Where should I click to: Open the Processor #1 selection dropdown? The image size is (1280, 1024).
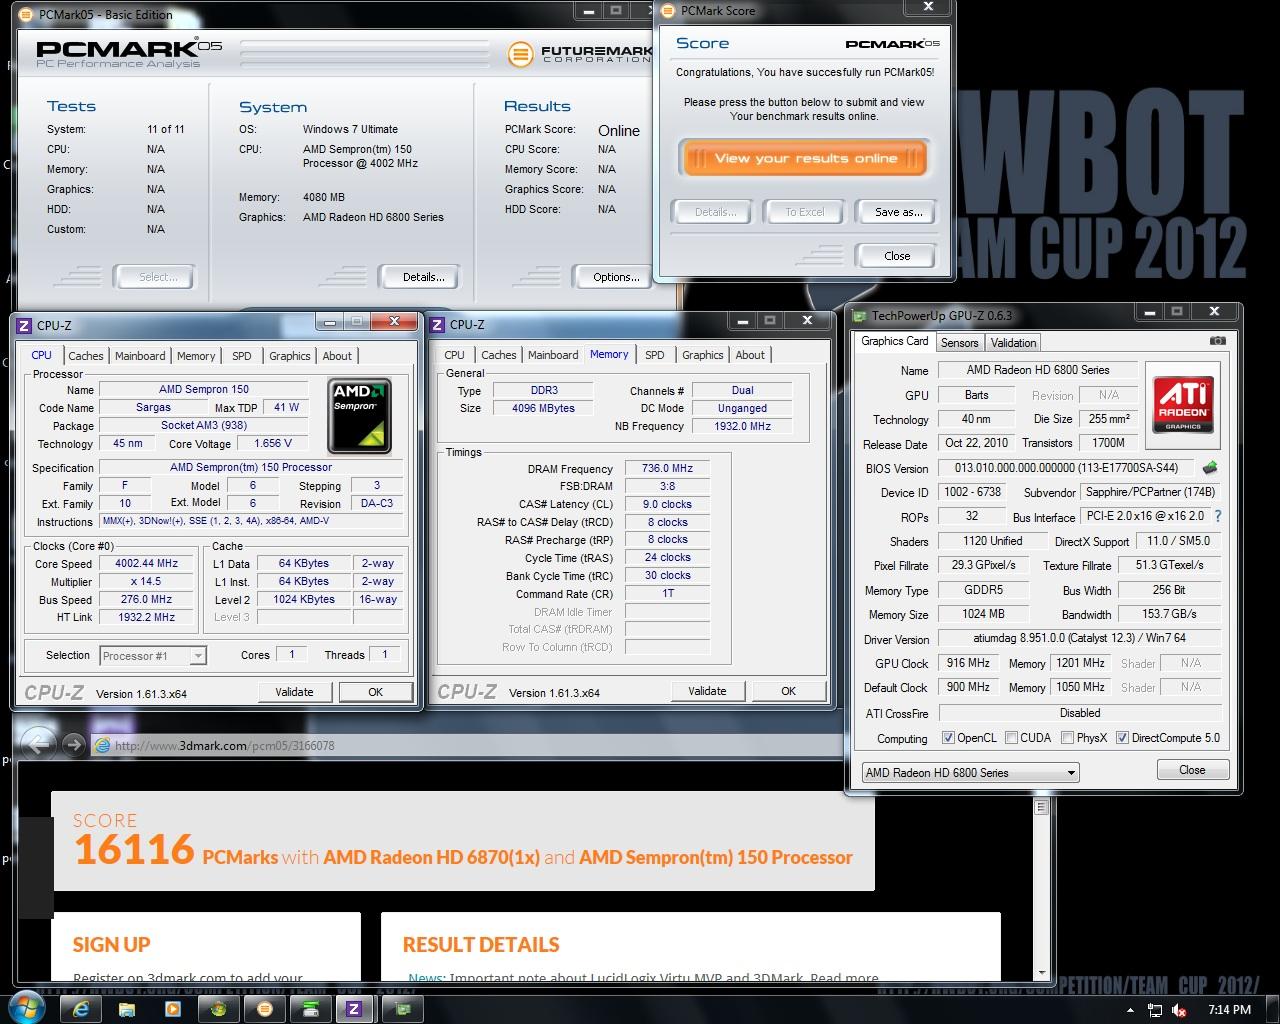point(153,656)
